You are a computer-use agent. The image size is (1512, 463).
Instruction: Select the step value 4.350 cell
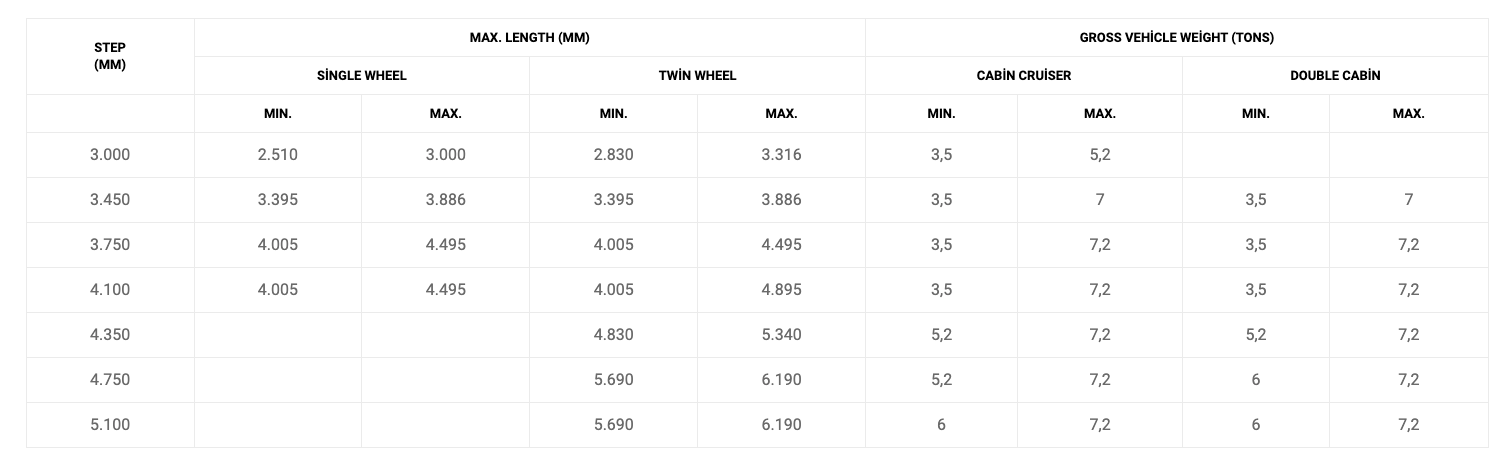[x=110, y=335]
